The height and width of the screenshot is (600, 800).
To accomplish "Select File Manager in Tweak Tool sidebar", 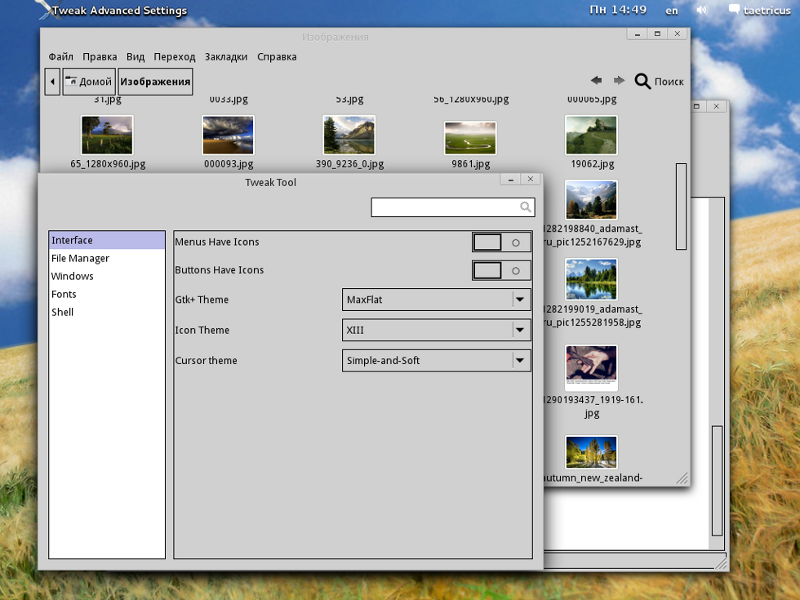I will [107, 258].
